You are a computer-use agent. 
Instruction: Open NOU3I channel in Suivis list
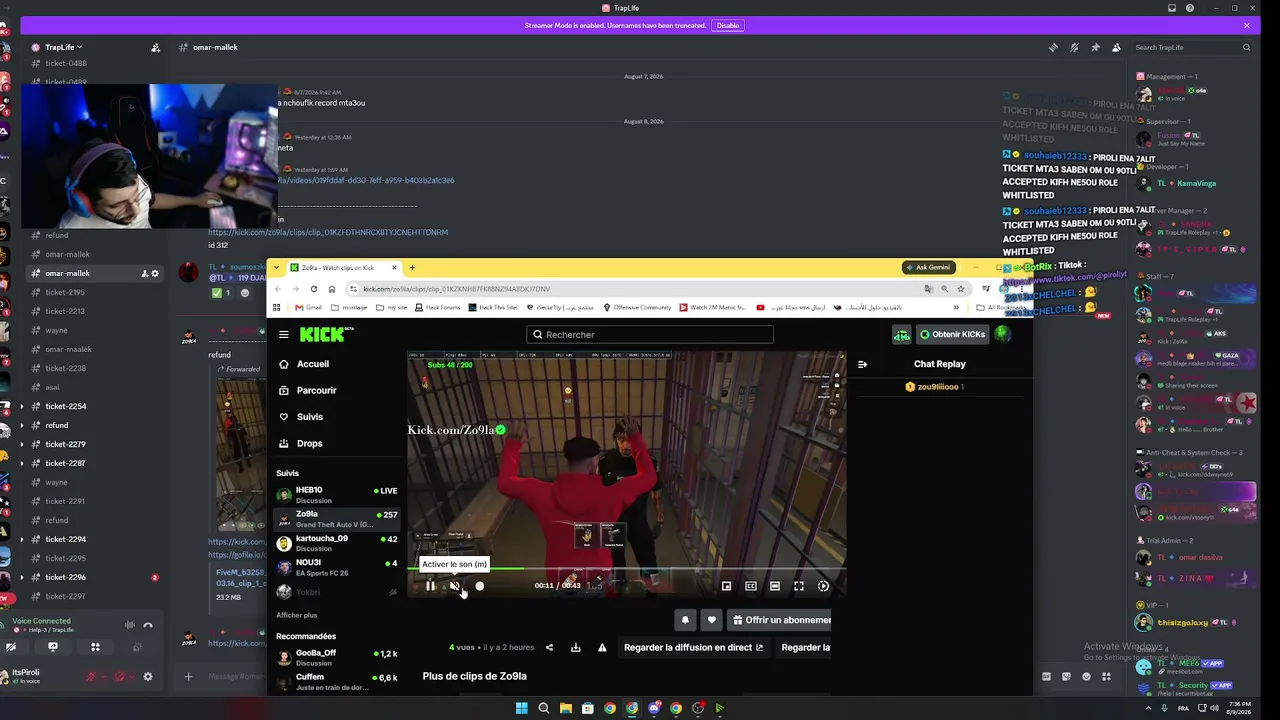(x=336, y=567)
